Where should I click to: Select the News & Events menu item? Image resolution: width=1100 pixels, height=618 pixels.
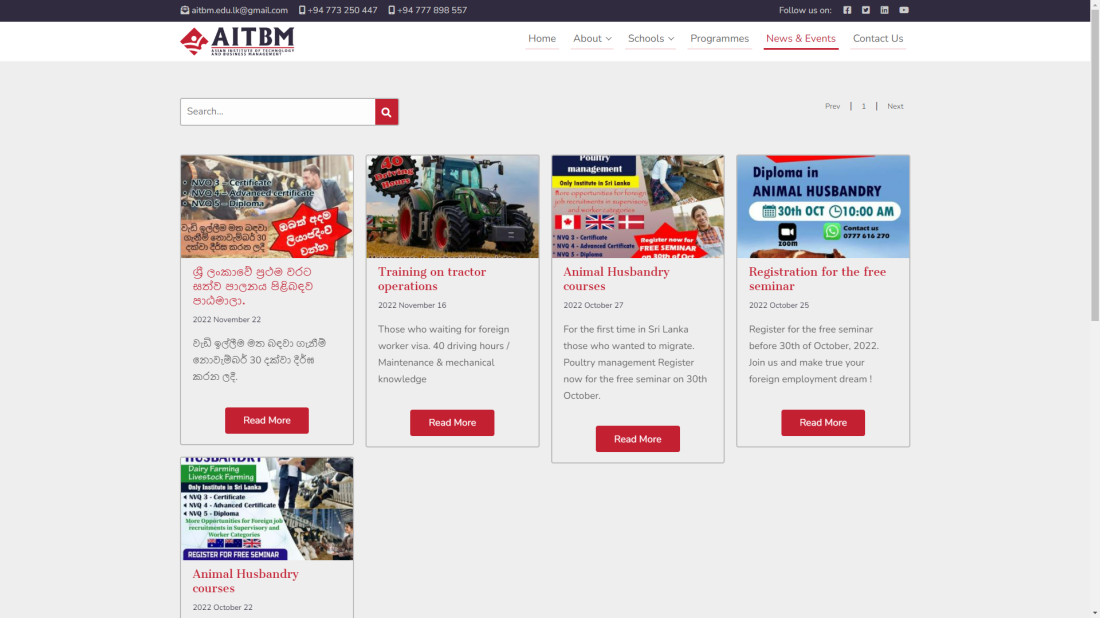[800, 39]
